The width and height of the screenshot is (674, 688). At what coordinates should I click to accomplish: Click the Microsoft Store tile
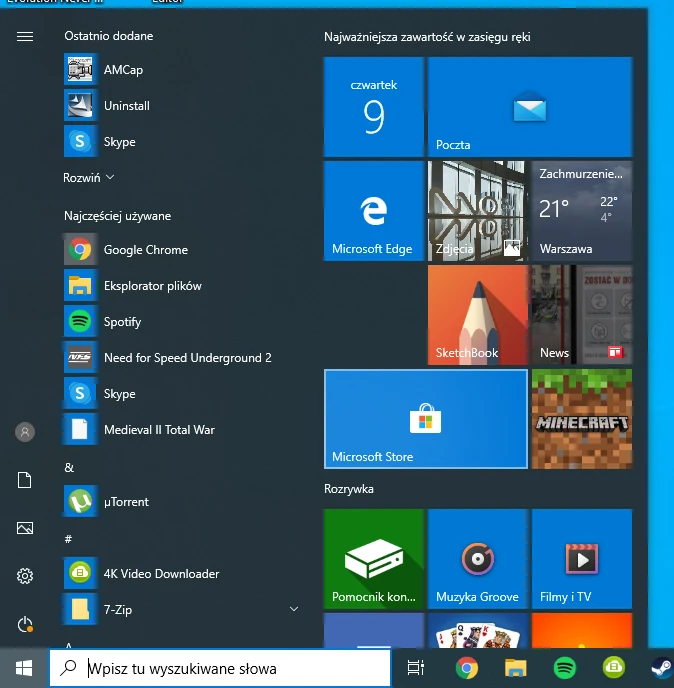click(426, 418)
